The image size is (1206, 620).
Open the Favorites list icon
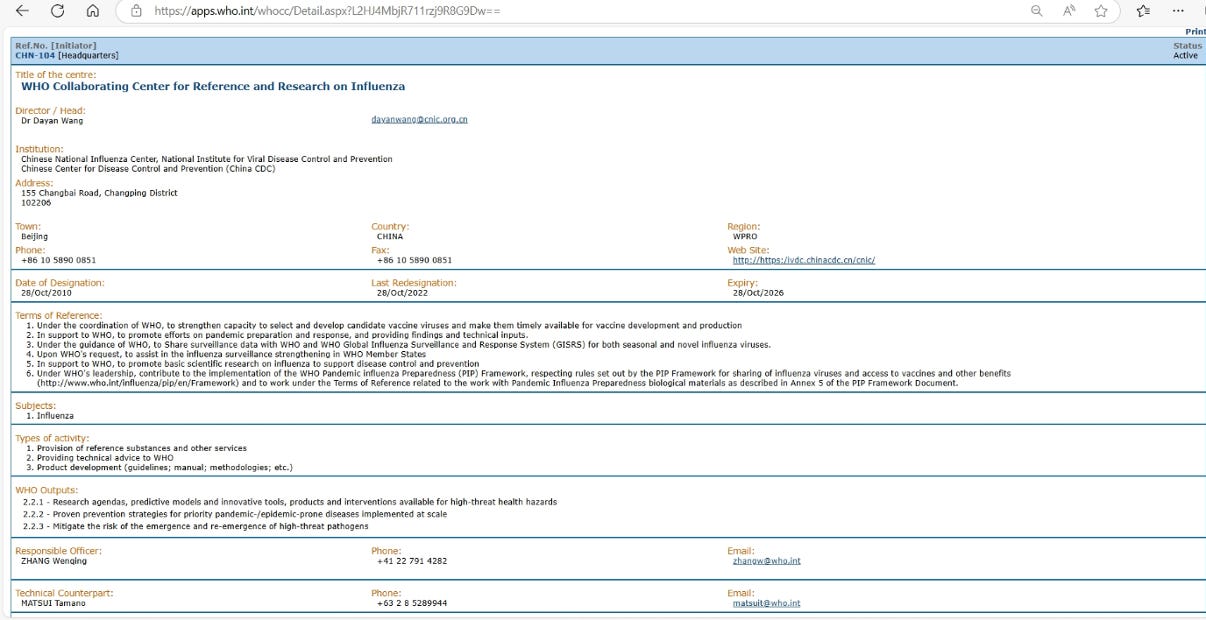point(1143,11)
